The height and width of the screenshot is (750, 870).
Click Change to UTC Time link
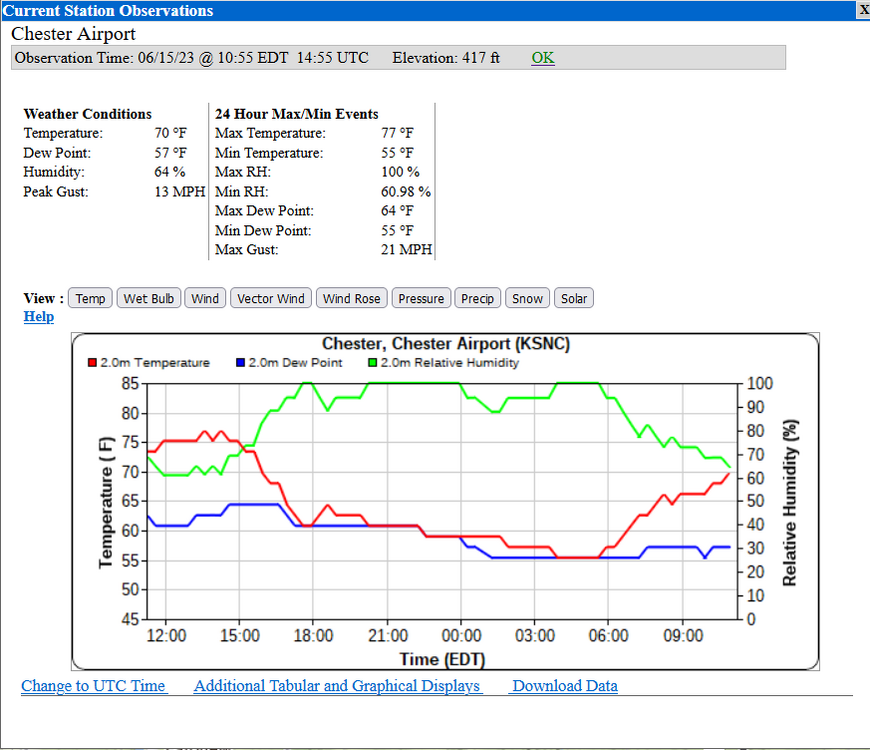(x=93, y=686)
